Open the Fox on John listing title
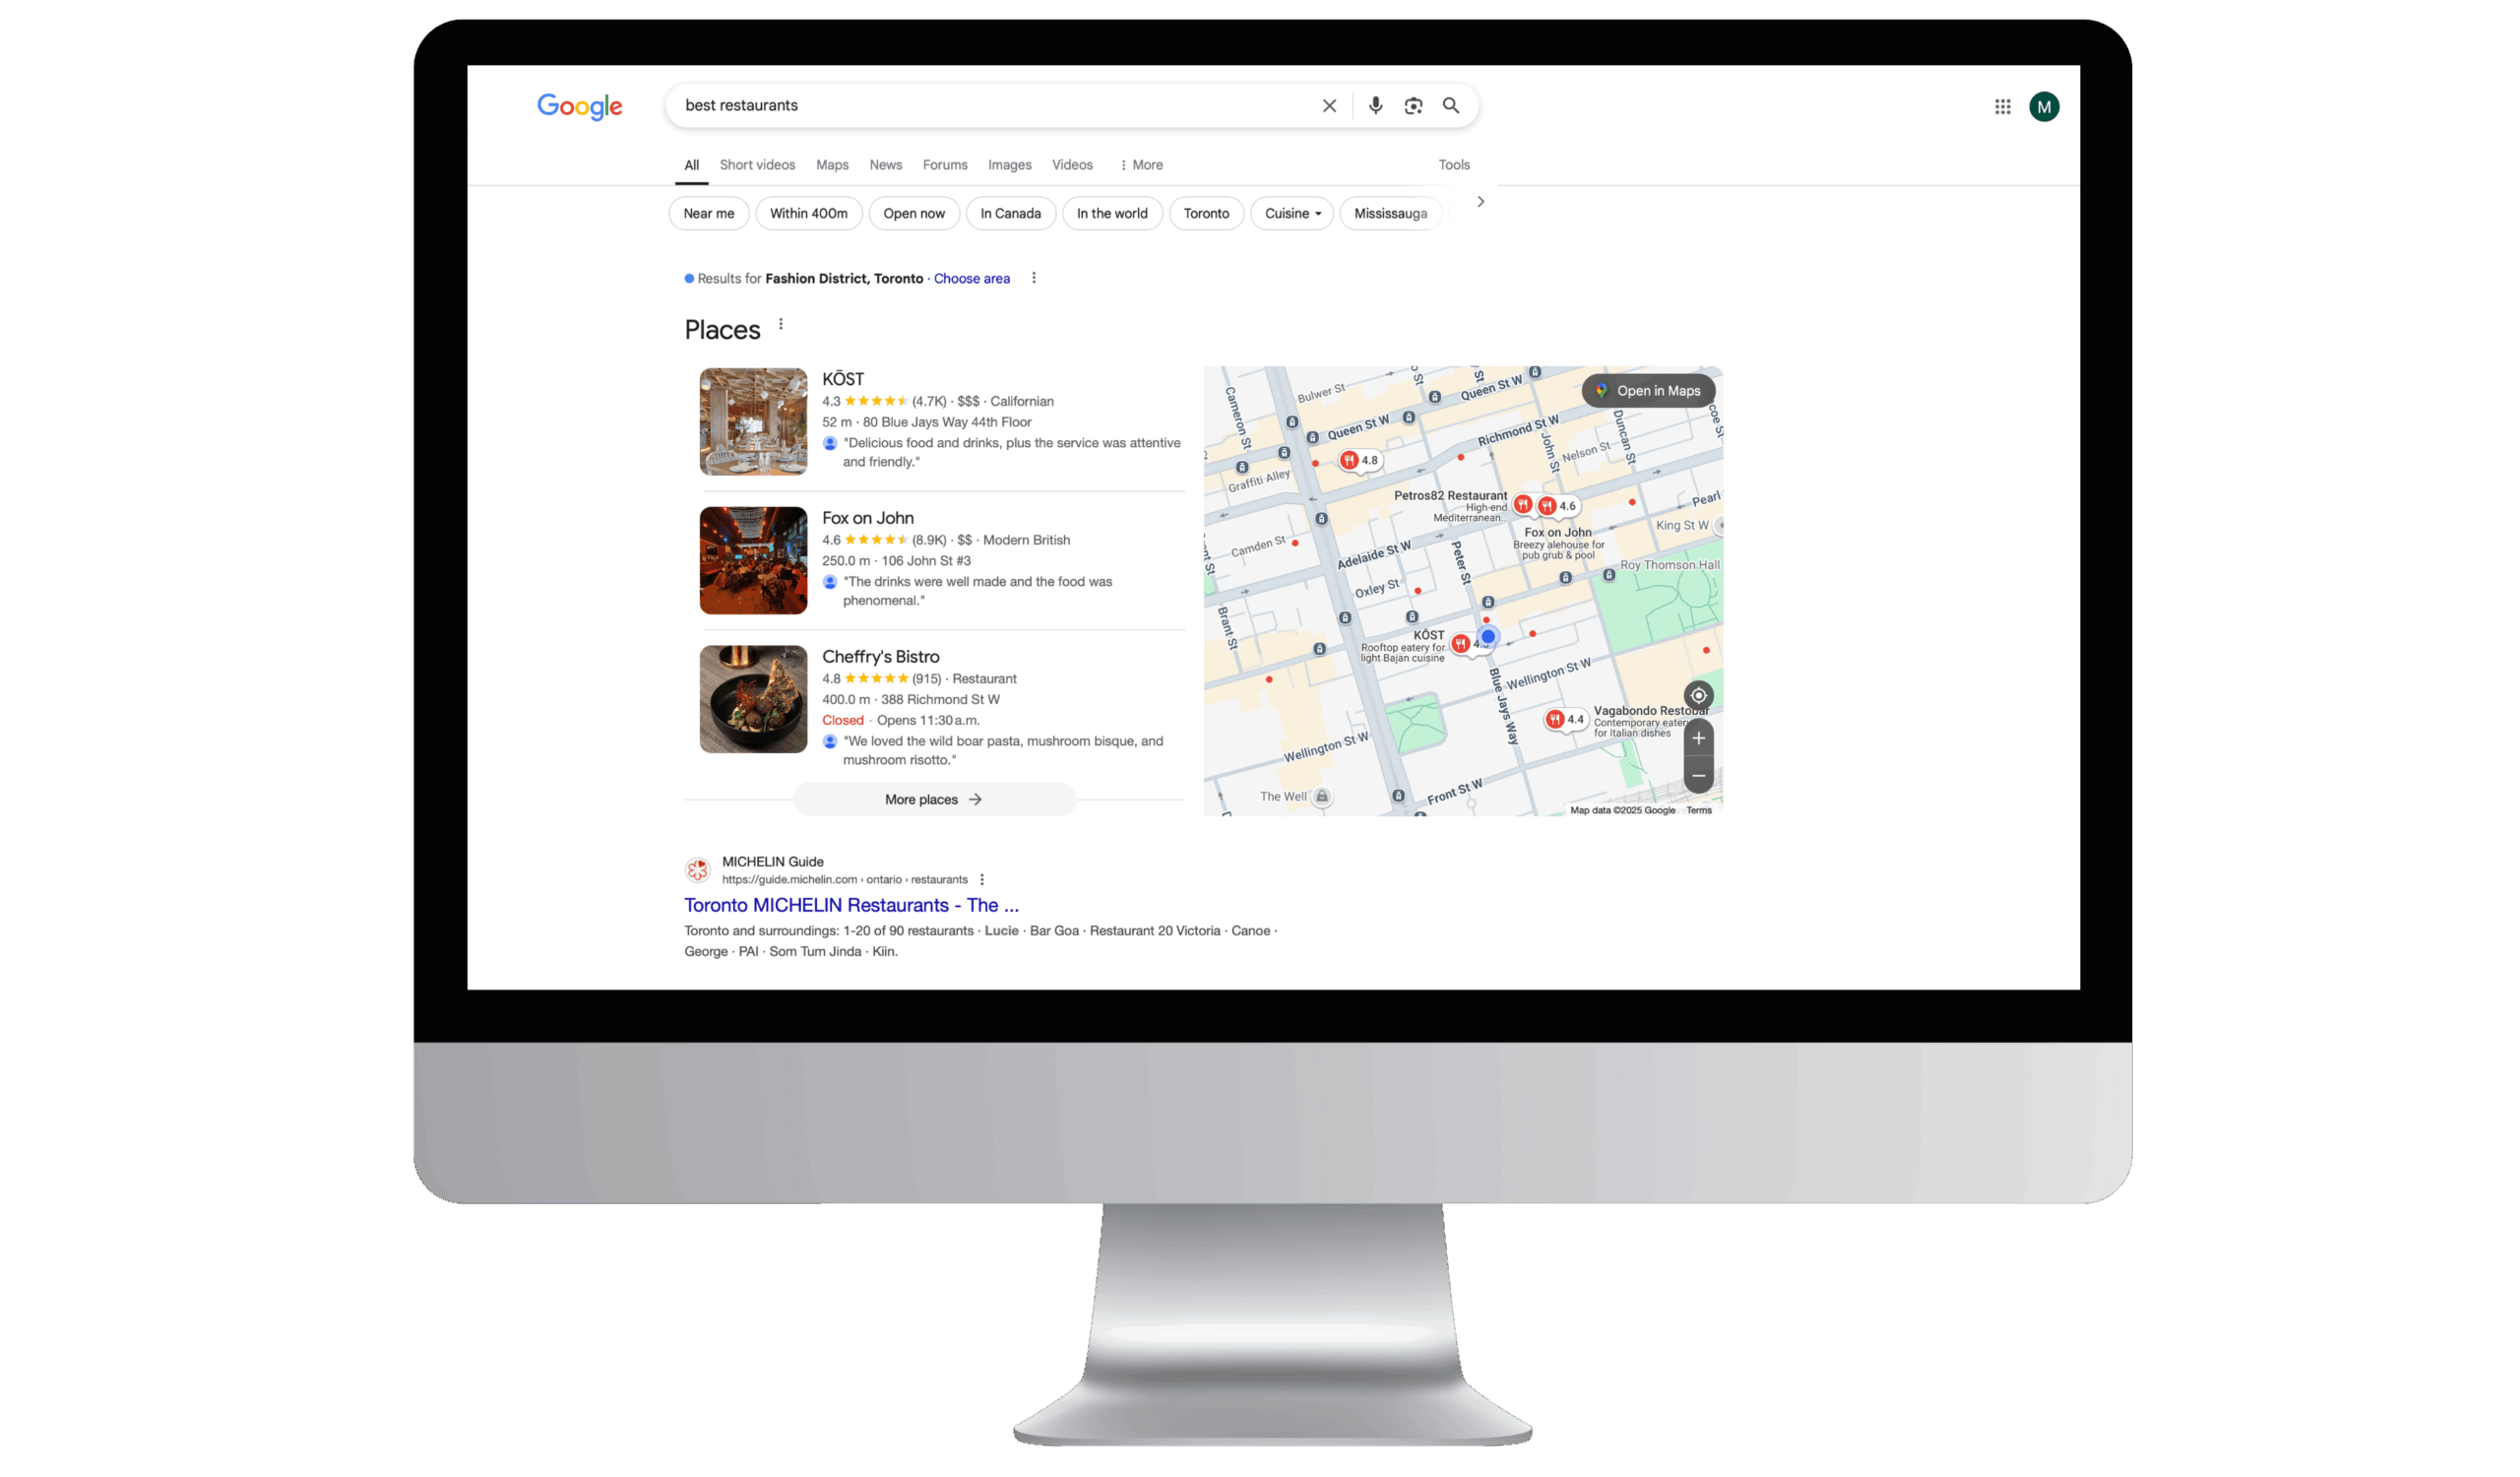The width and height of the screenshot is (2520, 1477). pos(867,518)
